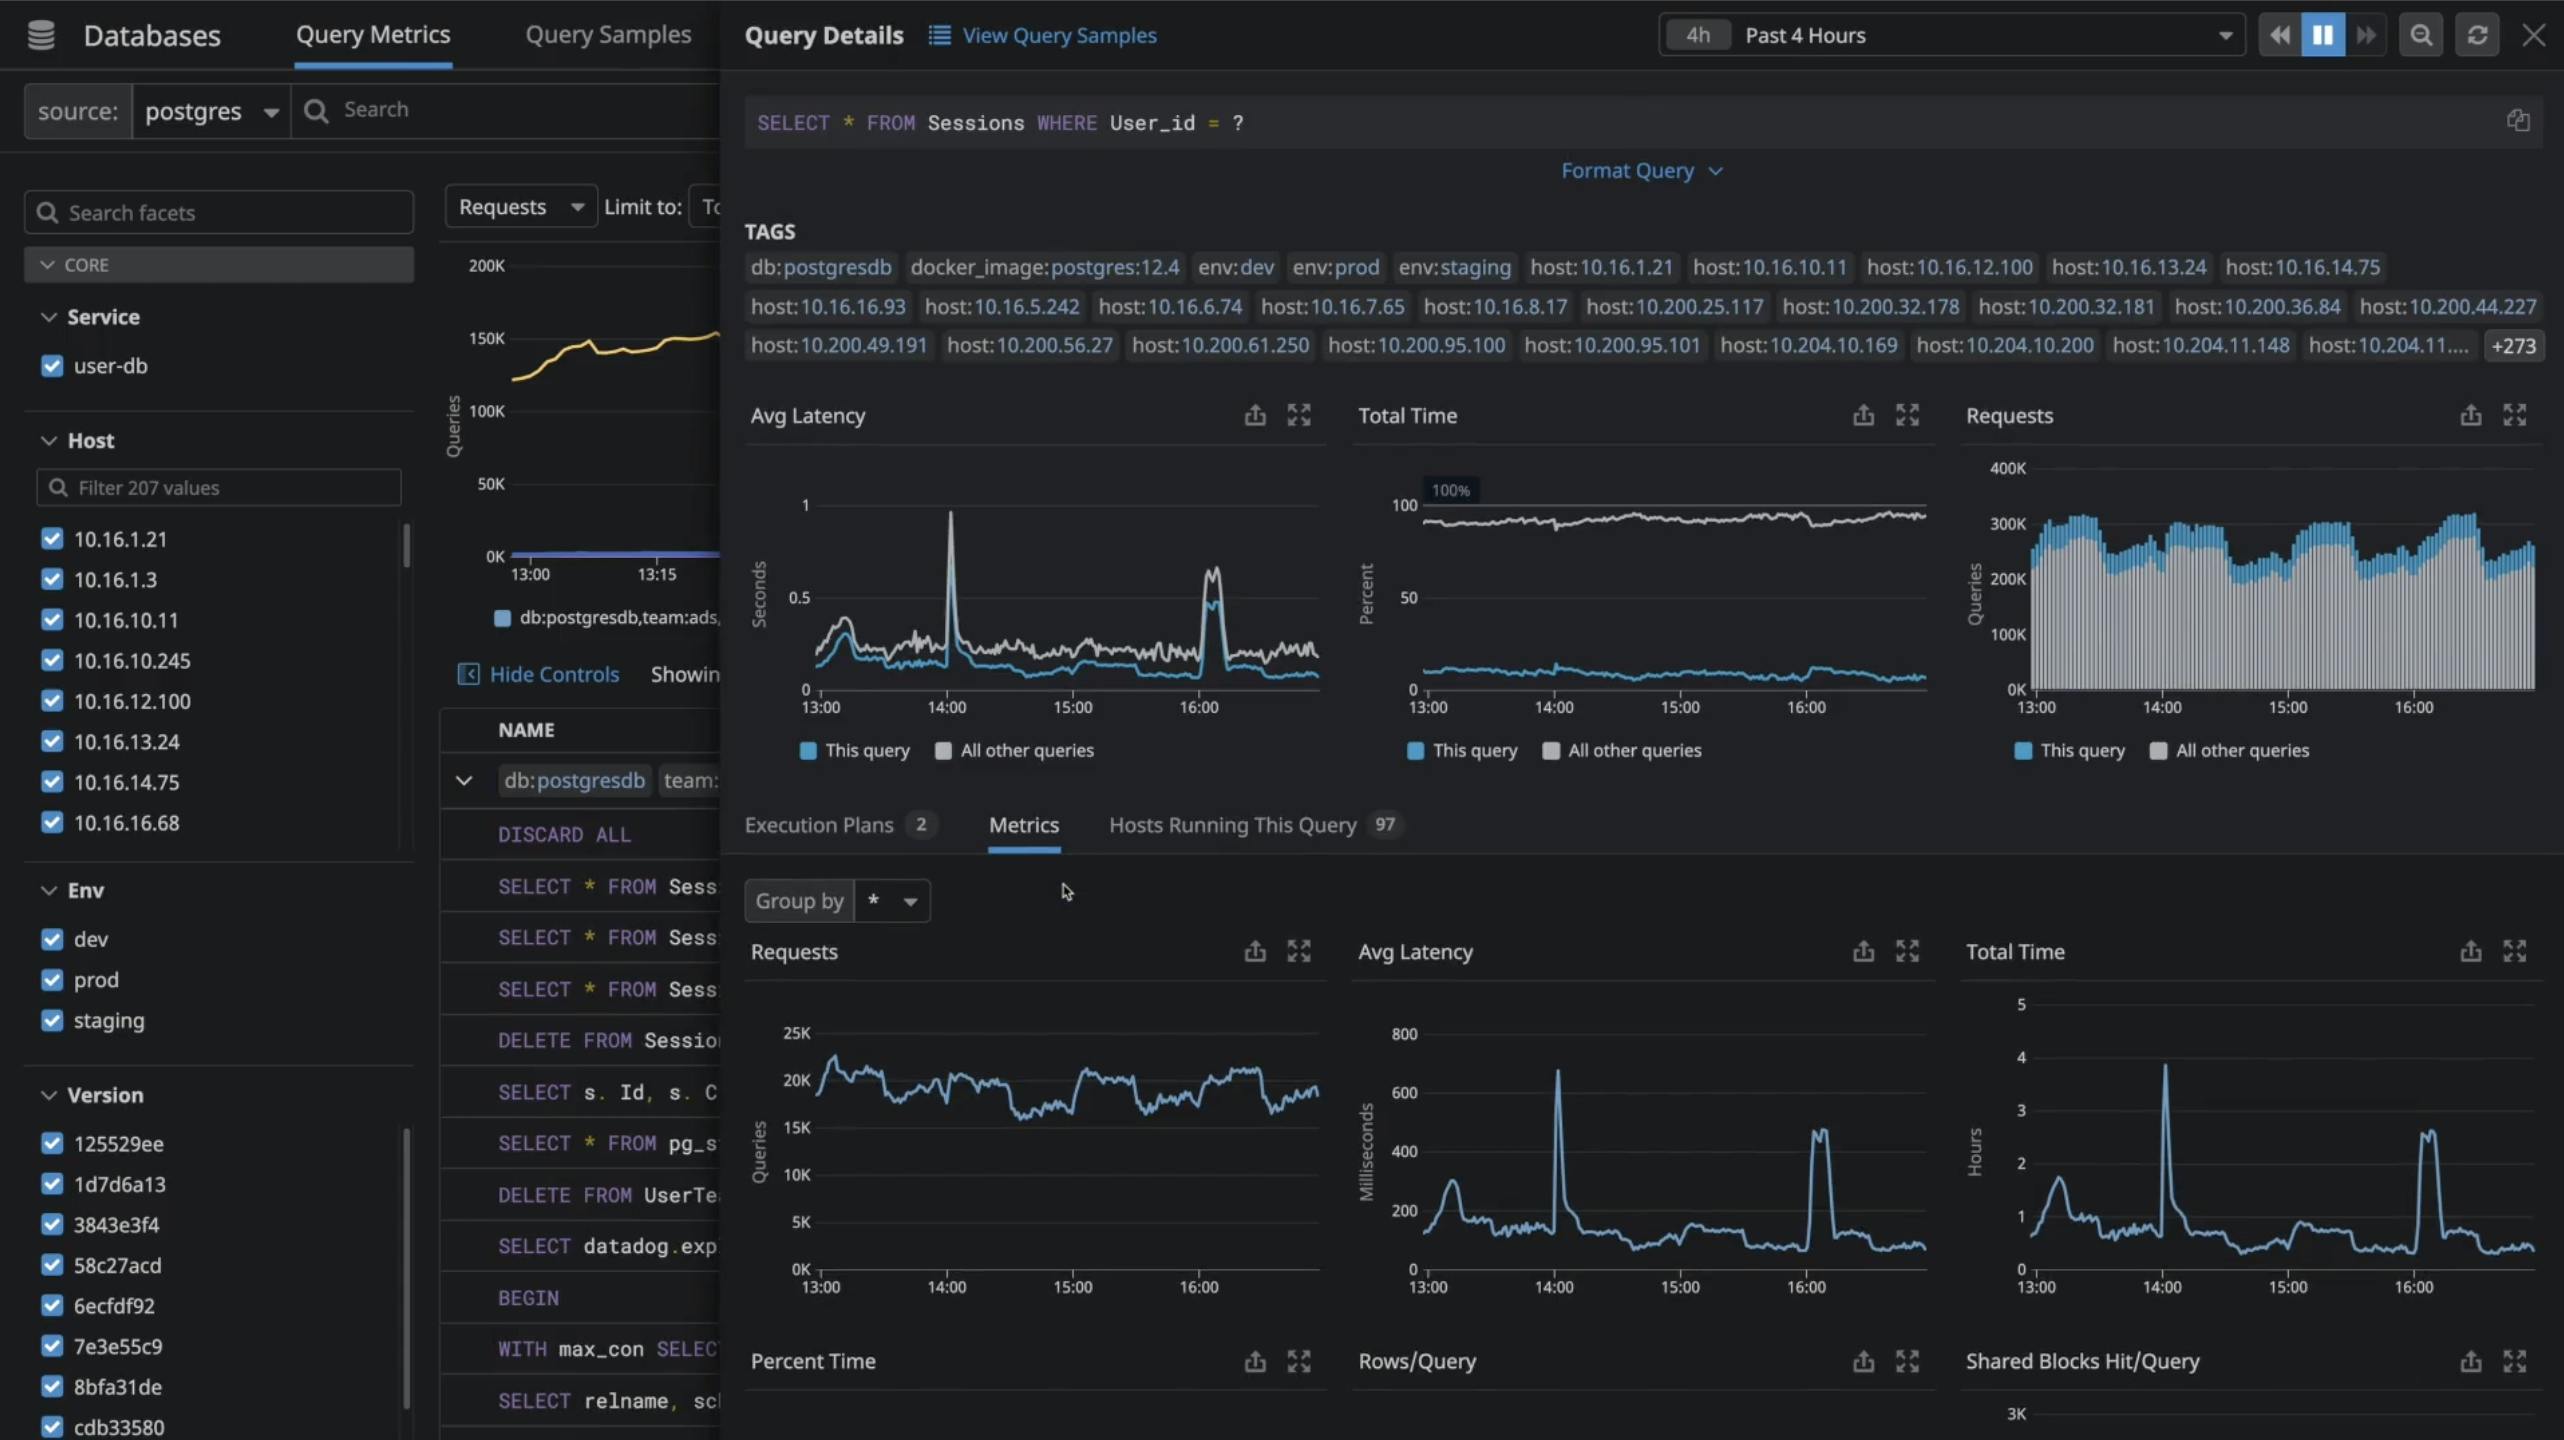Open the Group by dropdown
The height and width of the screenshot is (1440, 2564).
(892, 900)
